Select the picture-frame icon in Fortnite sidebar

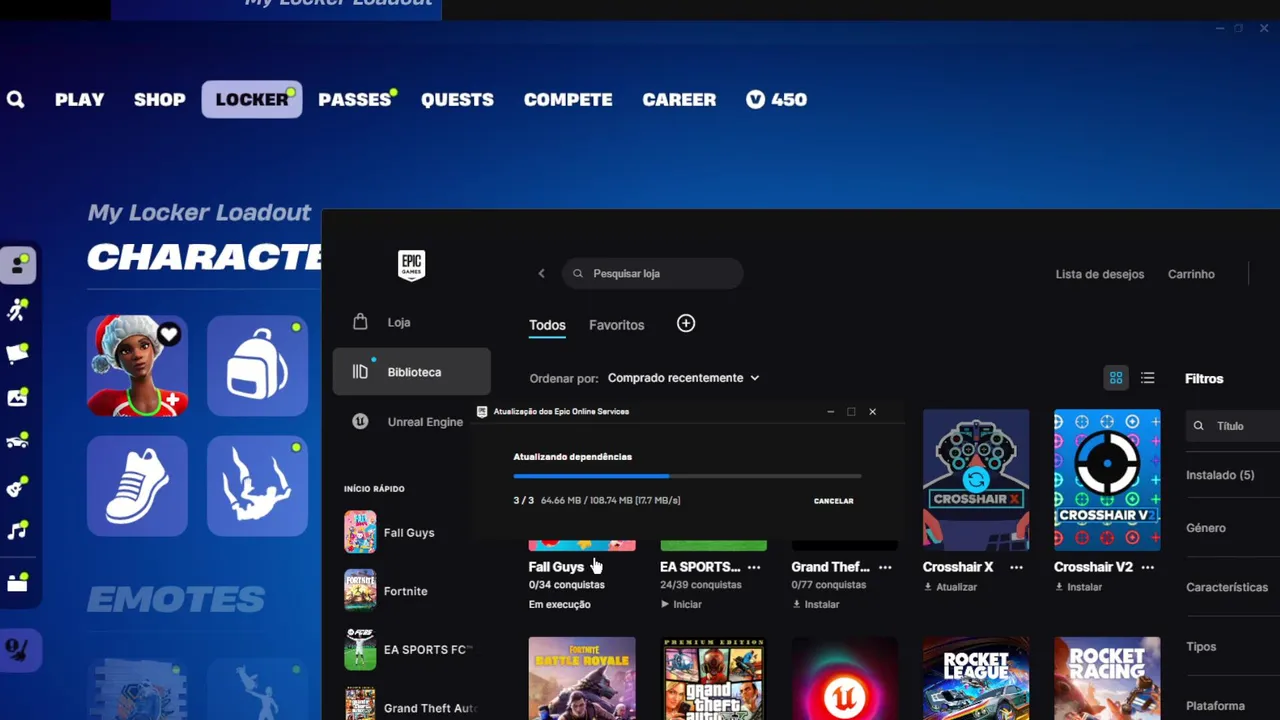click(x=18, y=397)
